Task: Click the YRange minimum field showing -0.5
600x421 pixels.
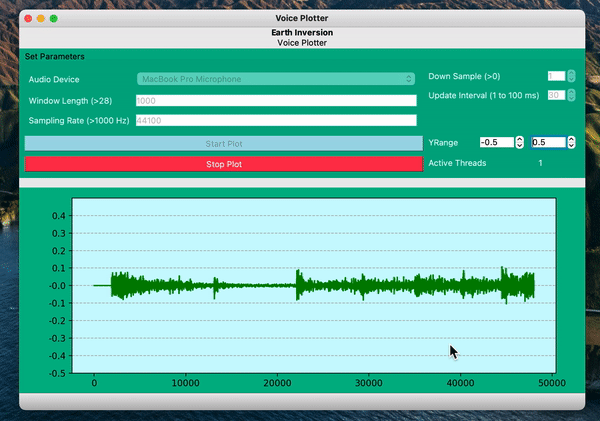Action: pos(497,142)
